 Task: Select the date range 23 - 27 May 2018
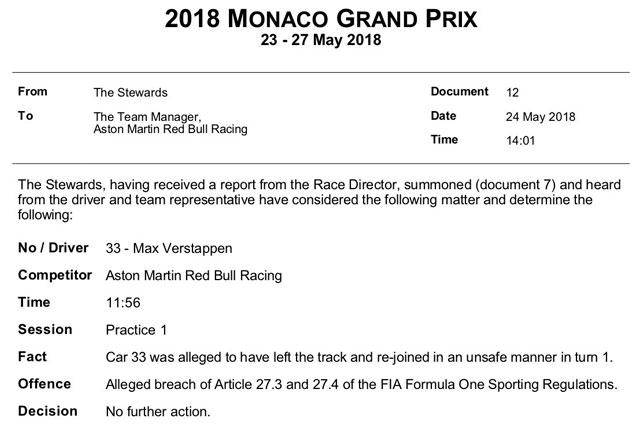[x=321, y=40]
